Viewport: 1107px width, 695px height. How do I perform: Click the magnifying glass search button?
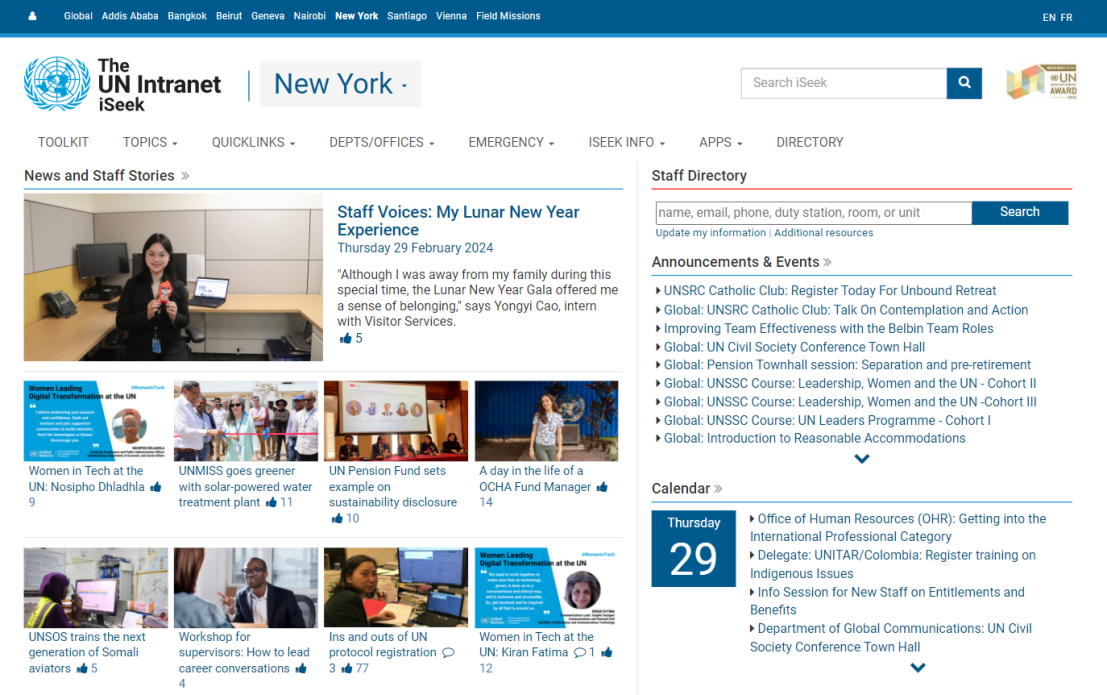coord(964,83)
